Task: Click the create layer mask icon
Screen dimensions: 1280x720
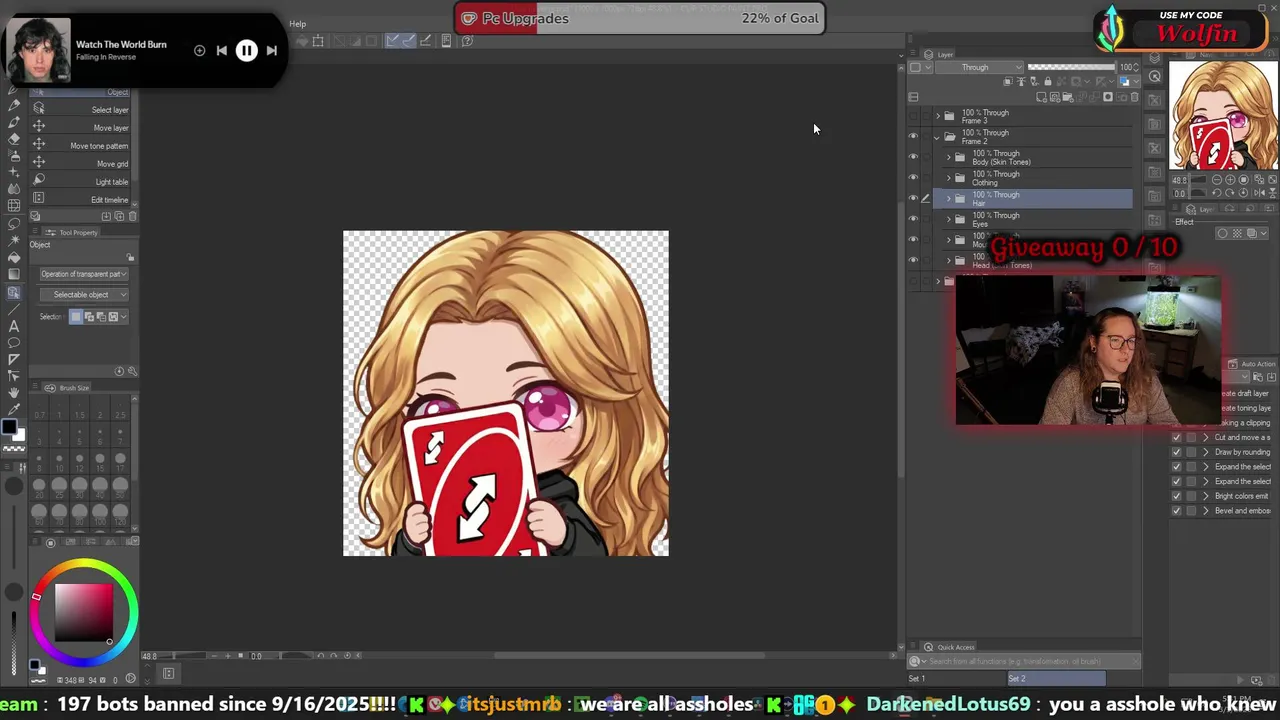Action: (1107, 97)
